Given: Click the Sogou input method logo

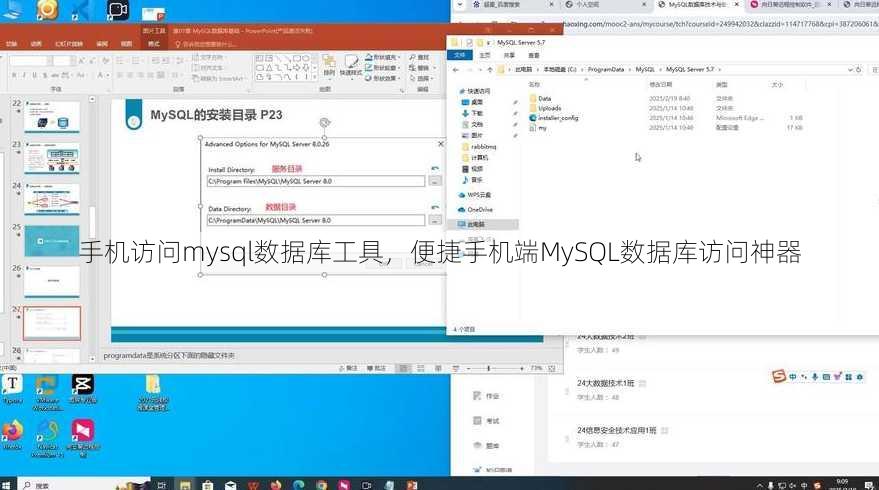Looking at the screenshot, I should (x=778, y=376).
